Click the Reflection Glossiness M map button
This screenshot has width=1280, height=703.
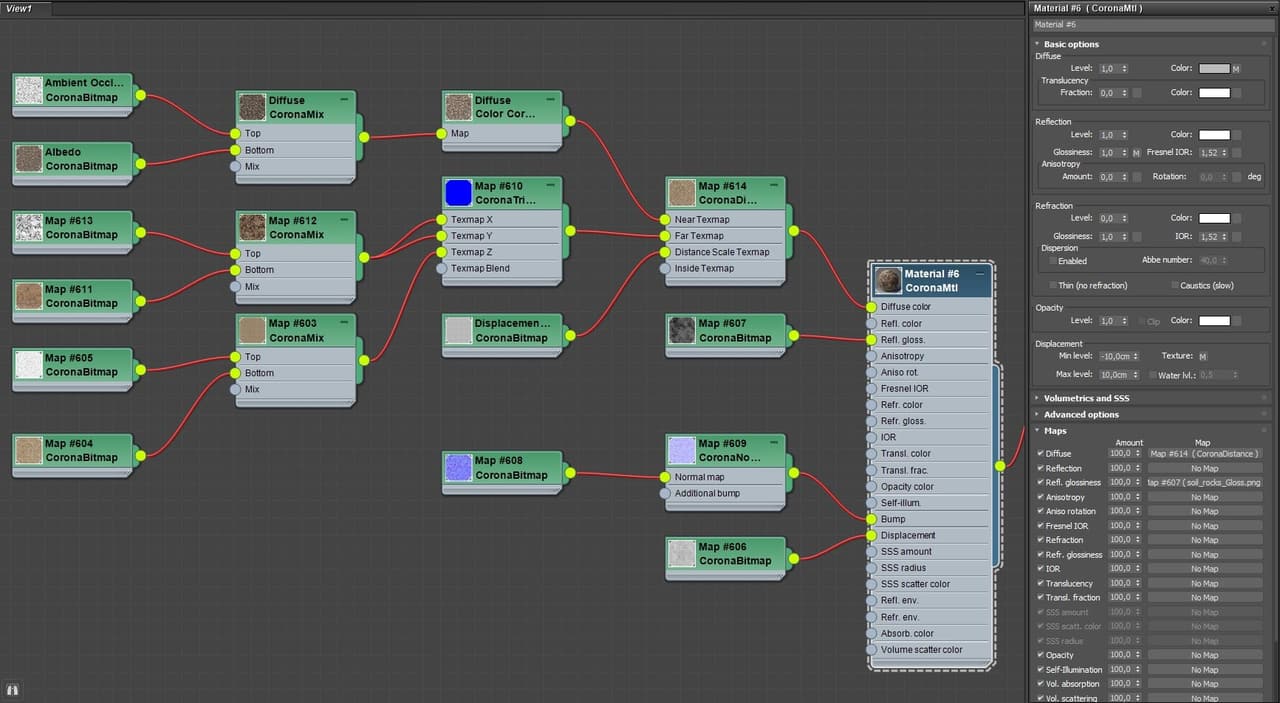tap(1136, 153)
